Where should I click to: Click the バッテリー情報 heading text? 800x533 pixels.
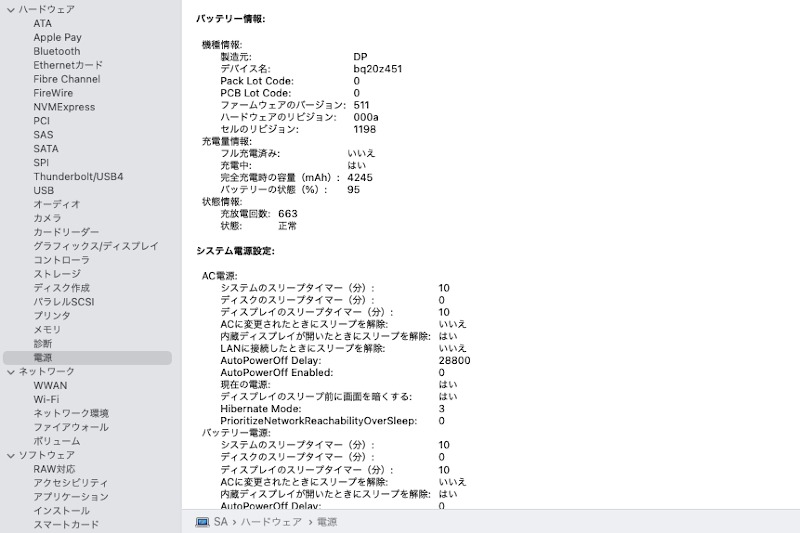tap(231, 19)
